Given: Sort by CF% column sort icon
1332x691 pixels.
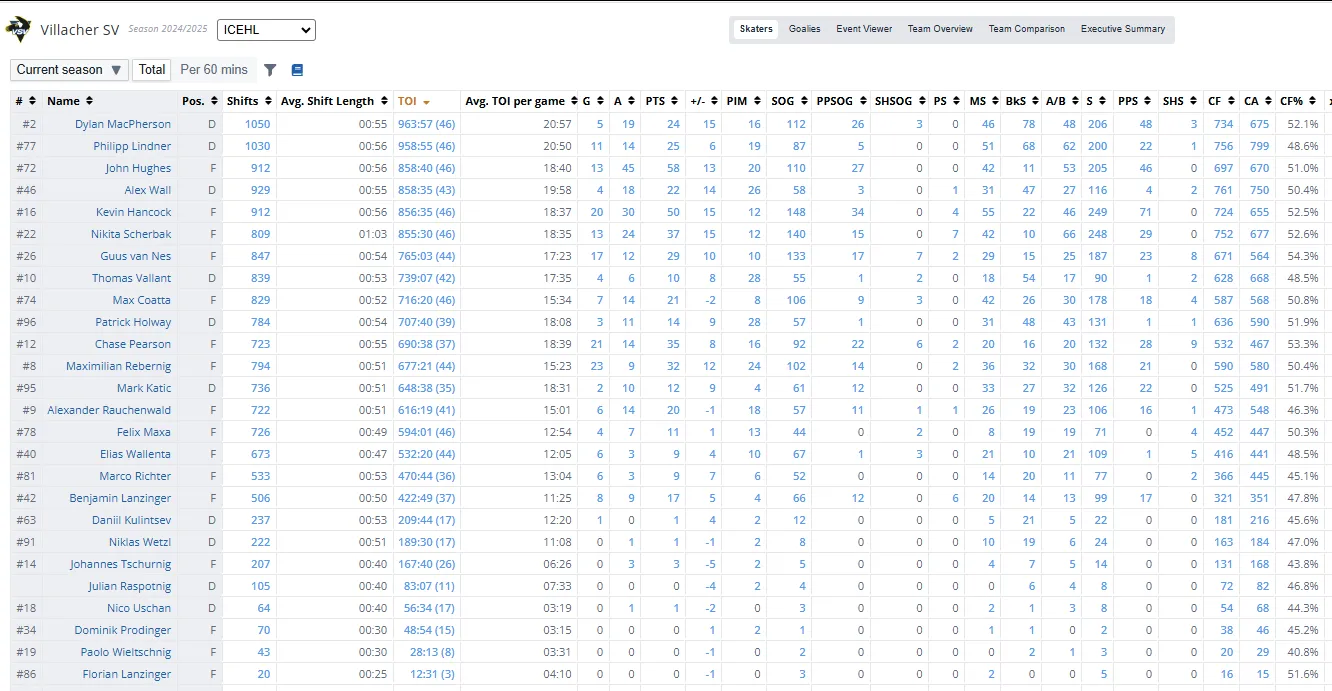Looking at the screenshot, I should click(x=1311, y=101).
